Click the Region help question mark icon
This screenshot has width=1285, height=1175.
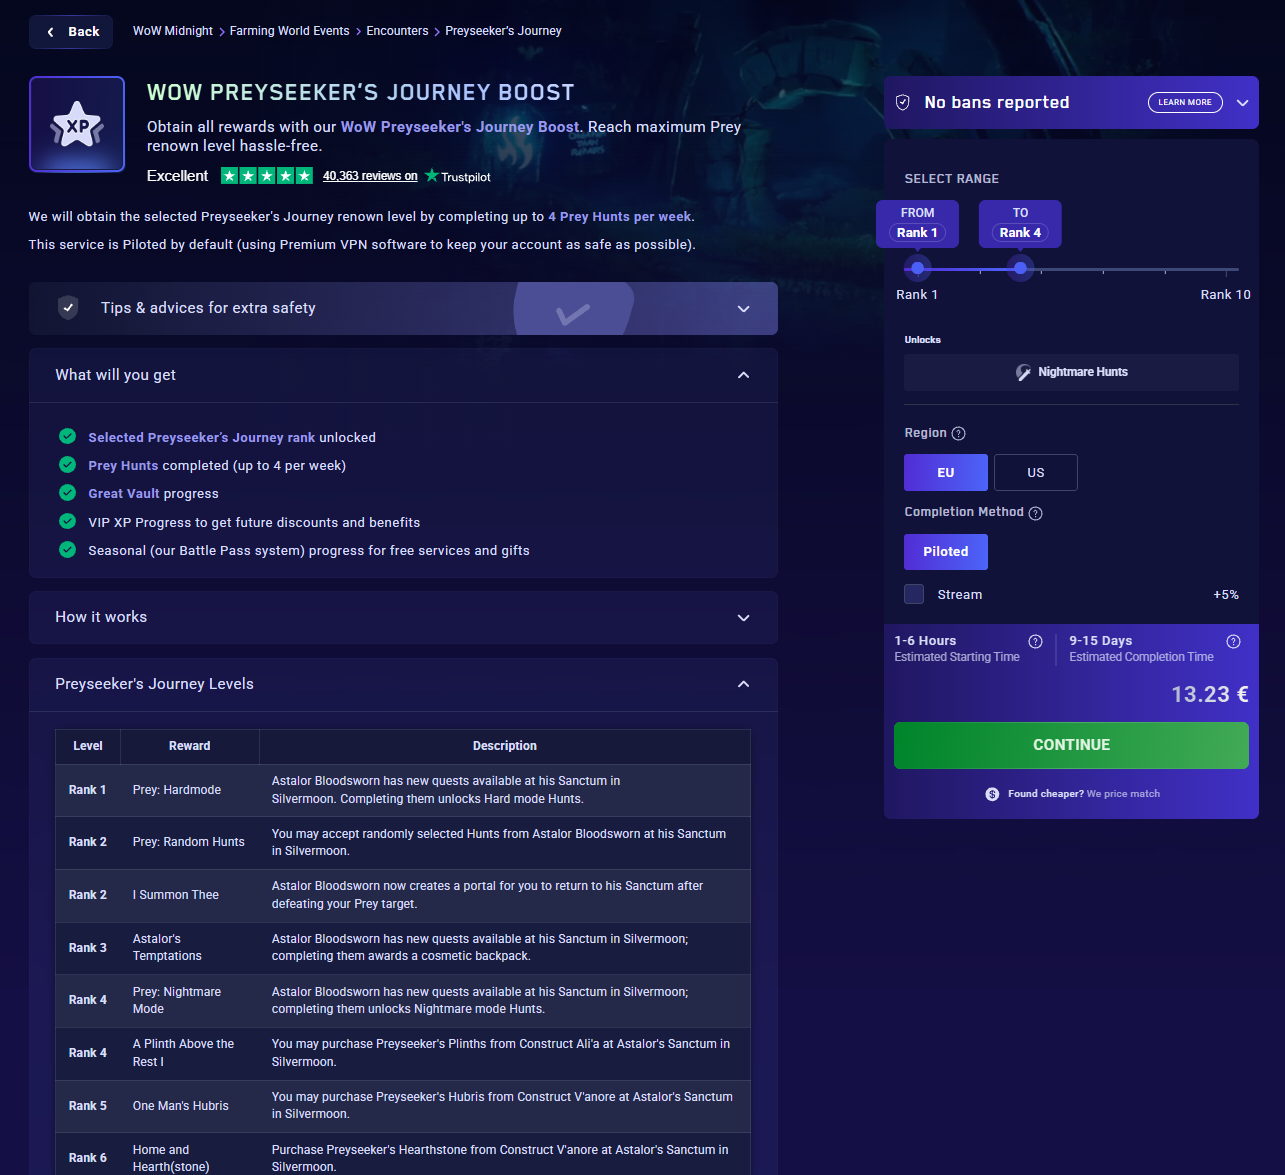(x=958, y=433)
